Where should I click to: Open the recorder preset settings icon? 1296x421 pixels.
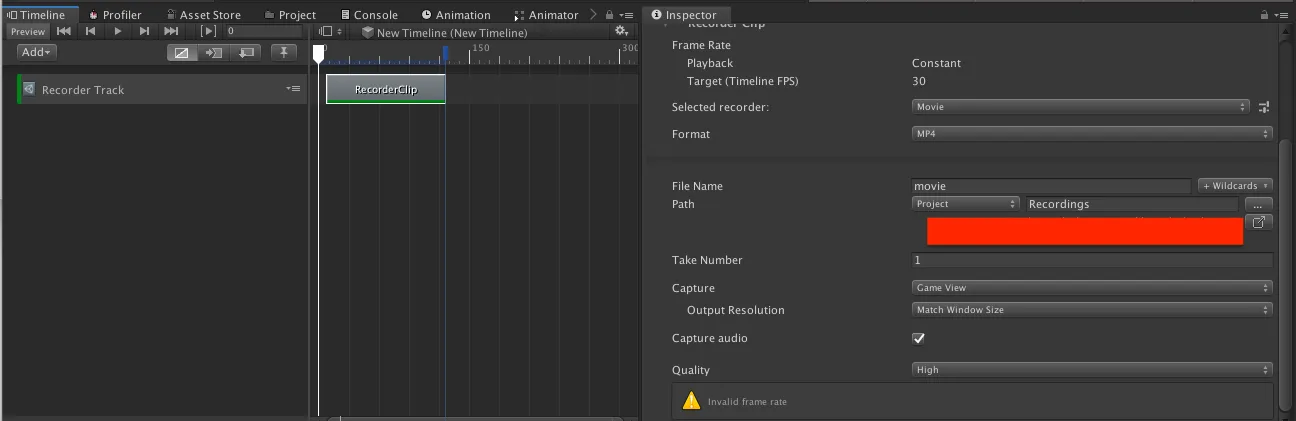click(x=1263, y=107)
